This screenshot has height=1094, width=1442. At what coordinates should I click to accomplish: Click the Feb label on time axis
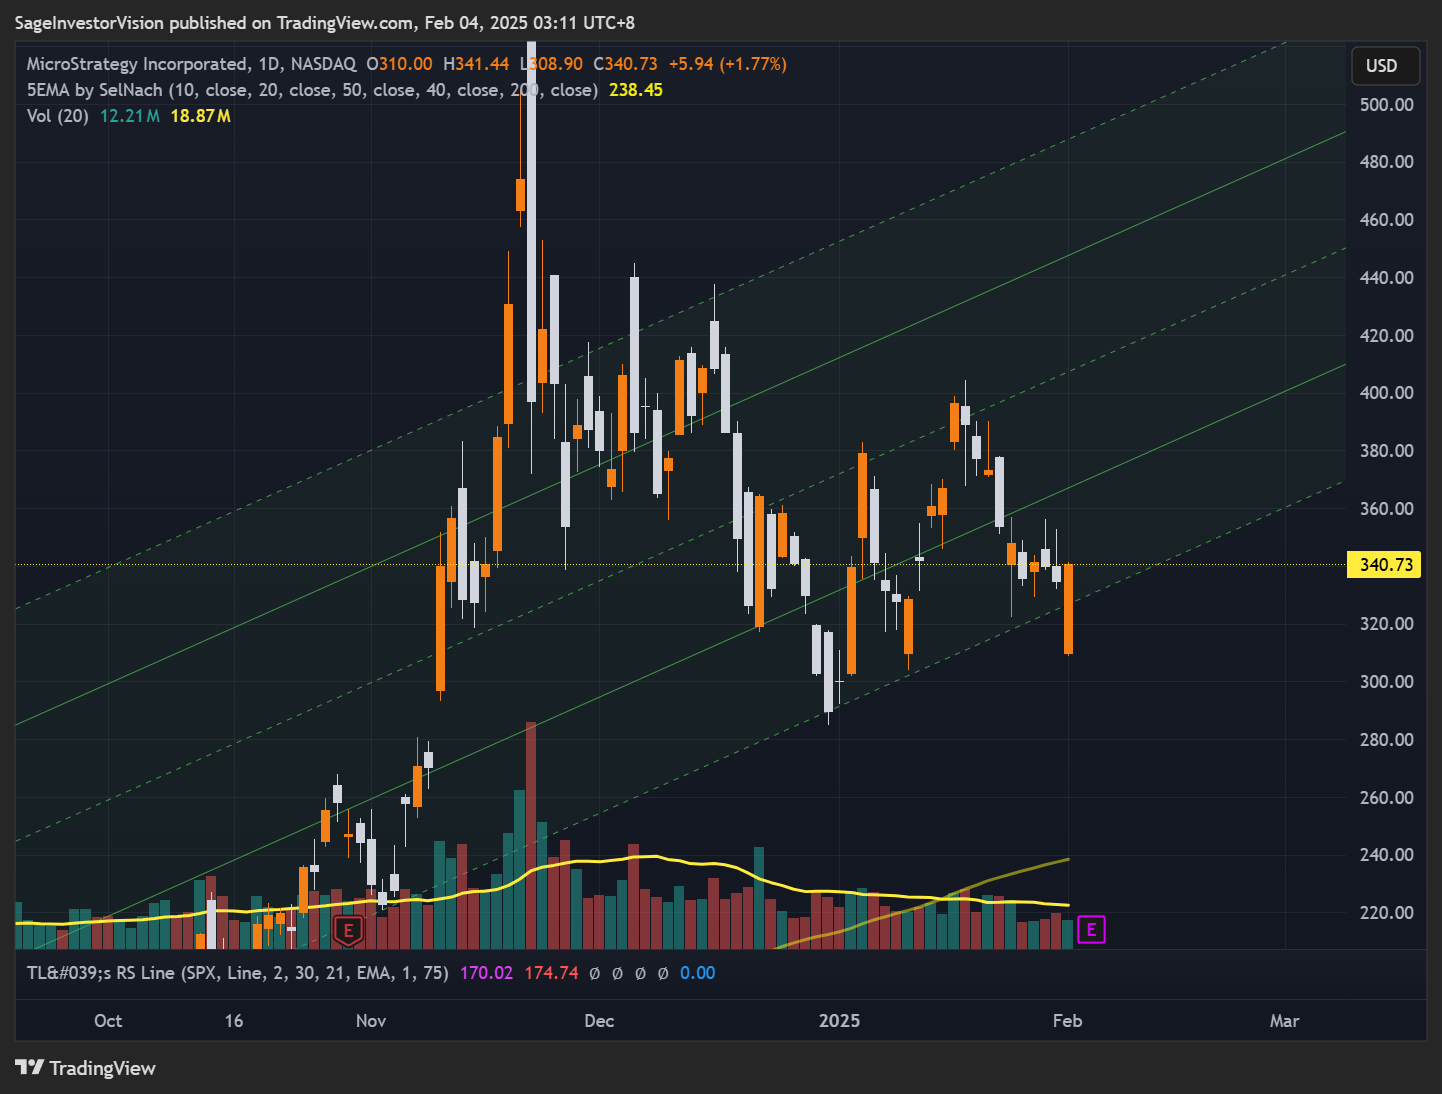[x=1067, y=1021]
